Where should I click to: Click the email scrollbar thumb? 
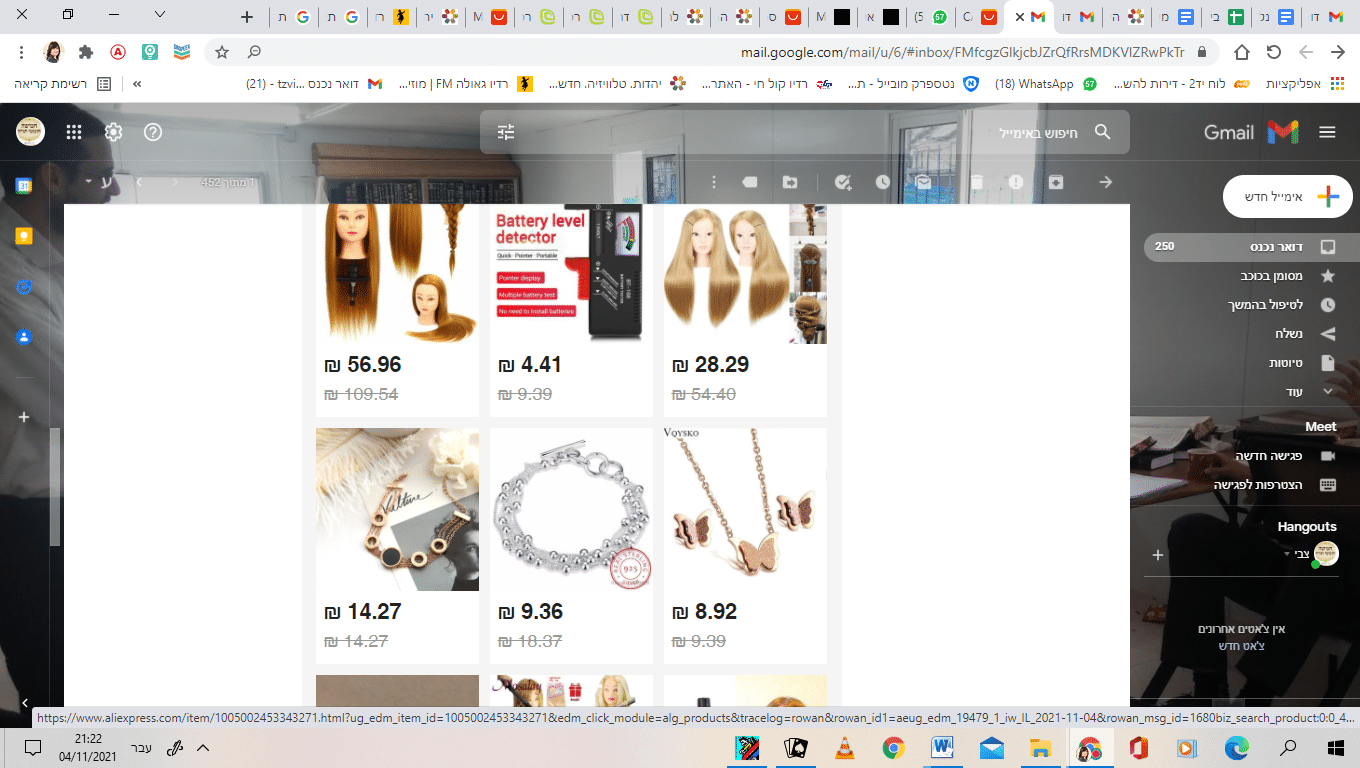(x=56, y=487)
